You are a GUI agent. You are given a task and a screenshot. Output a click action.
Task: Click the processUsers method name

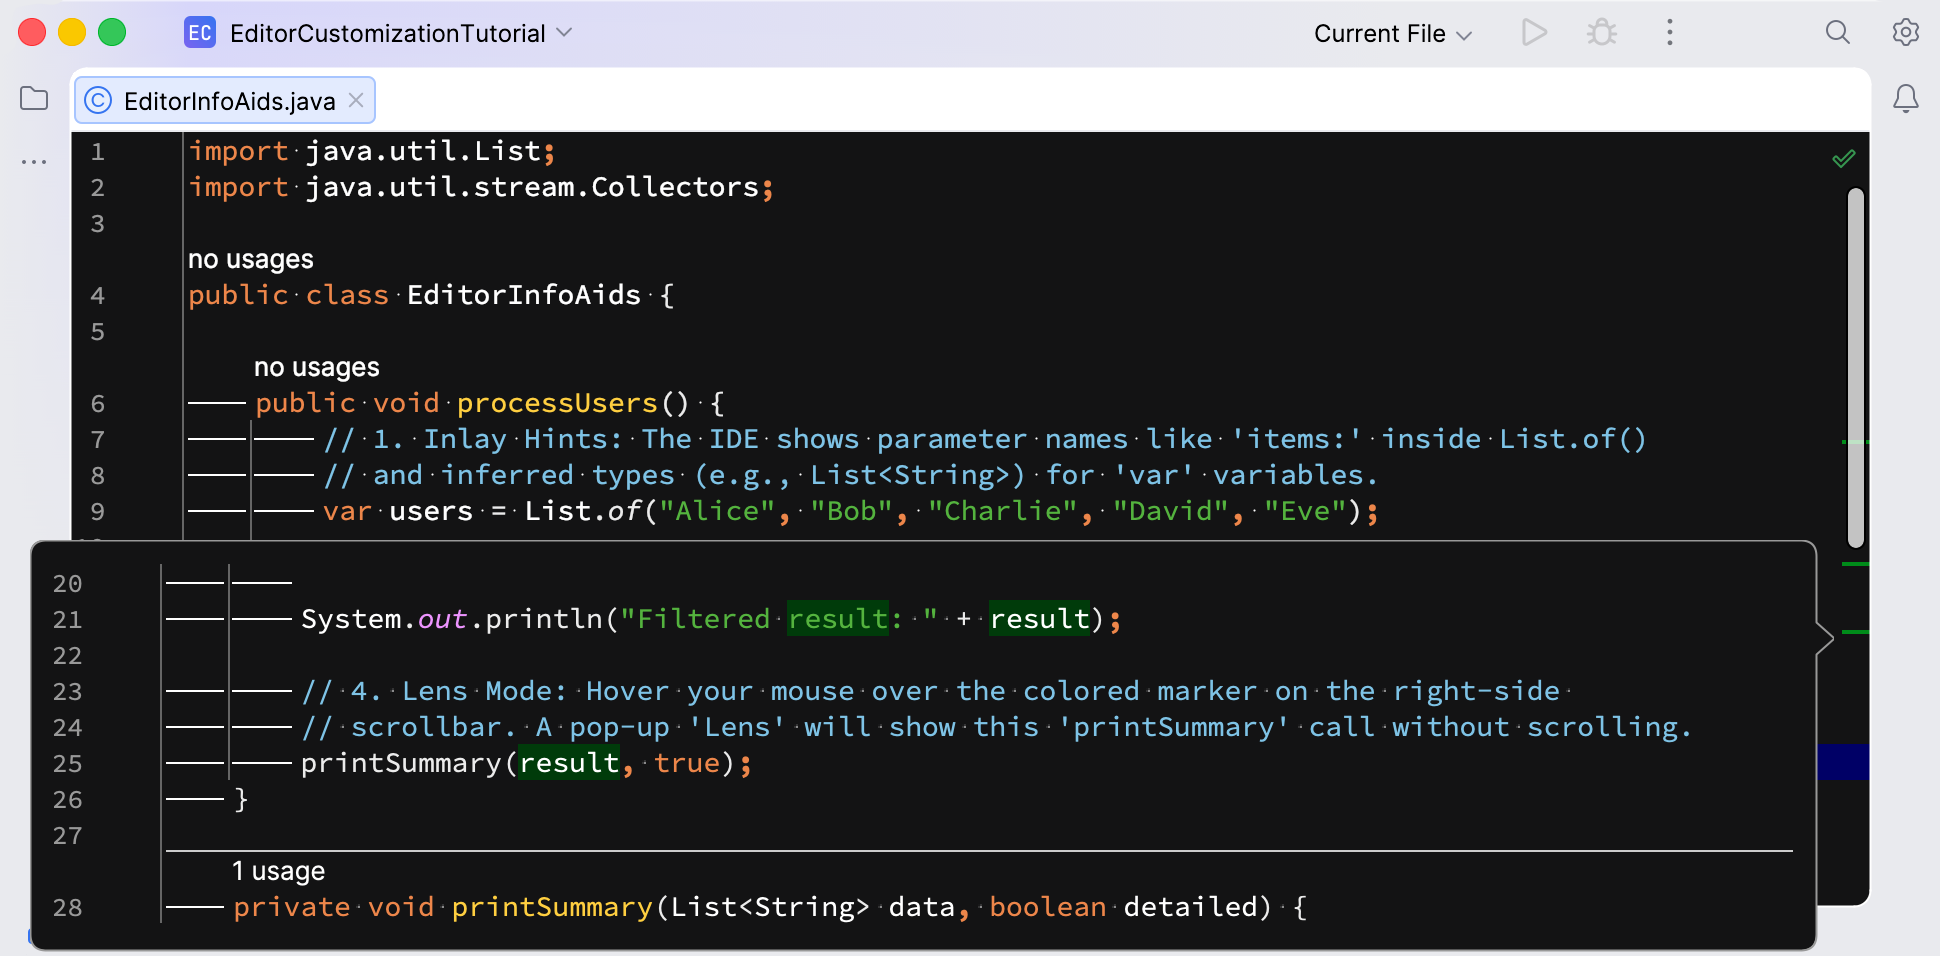tap(557, 404)
